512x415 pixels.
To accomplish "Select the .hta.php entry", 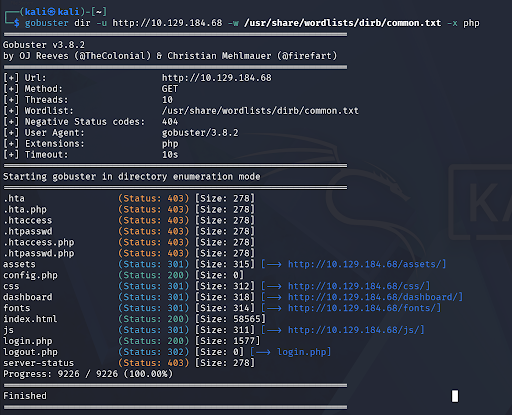I will [x=25, y=210].
